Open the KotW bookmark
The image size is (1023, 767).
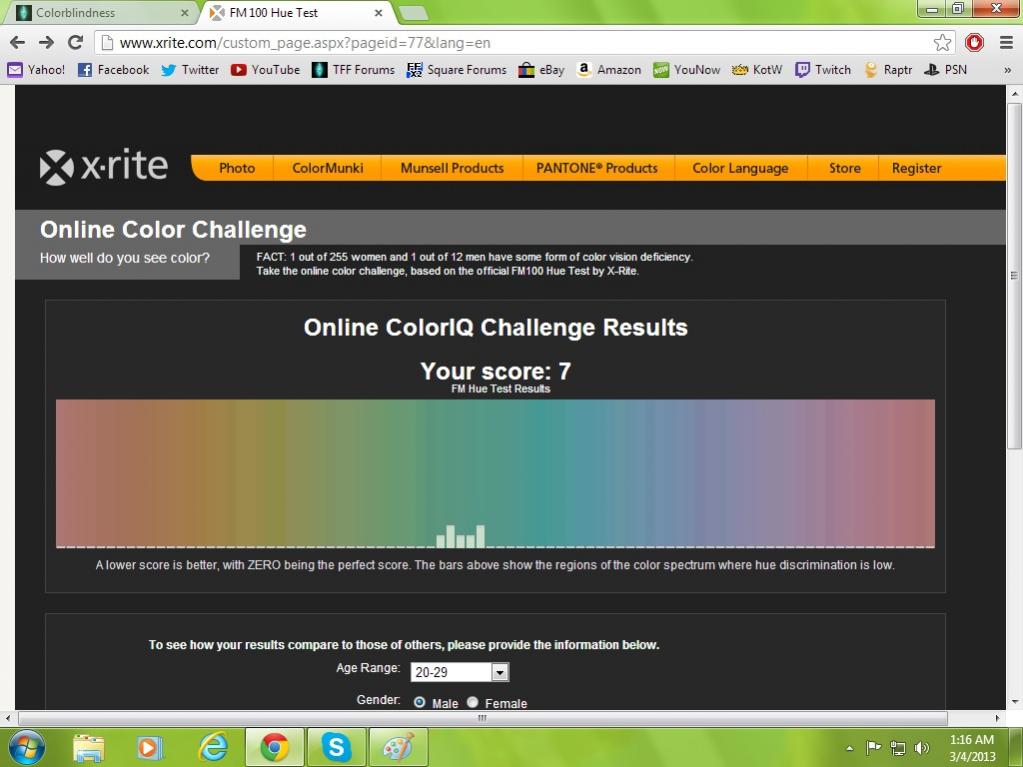click(x=757, y=70)
